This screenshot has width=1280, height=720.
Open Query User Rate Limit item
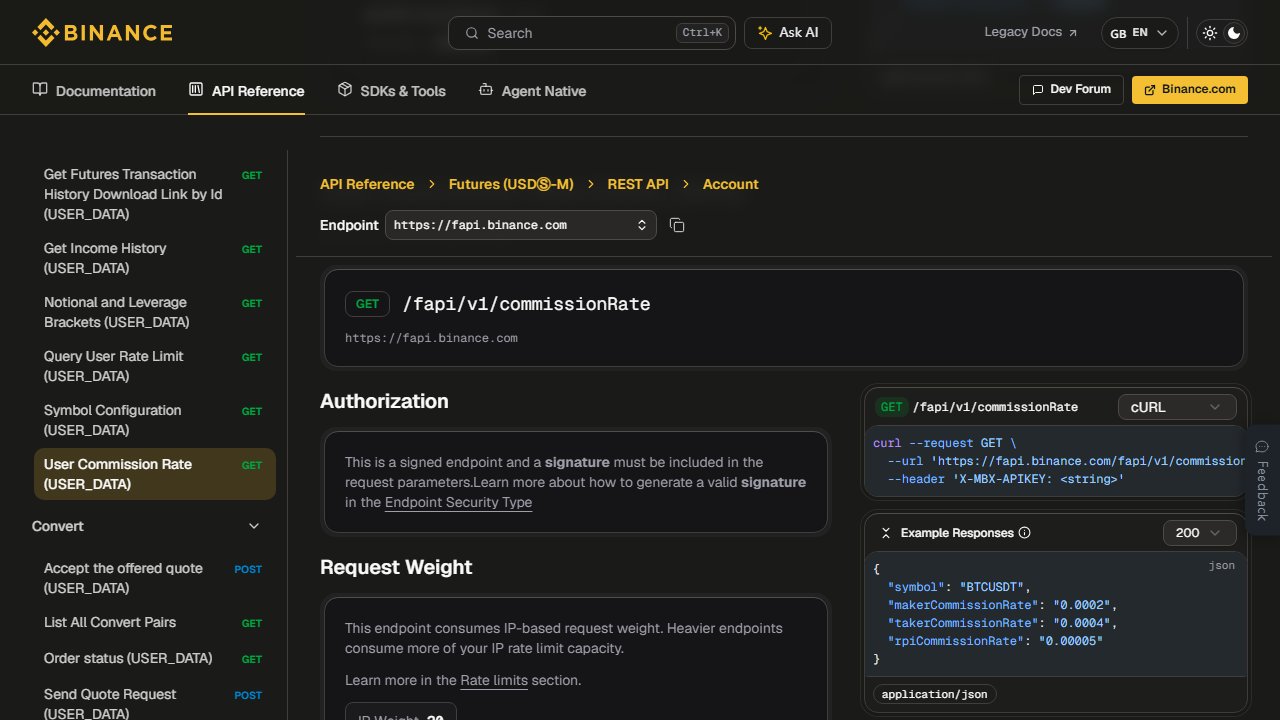tap(154, 366)
